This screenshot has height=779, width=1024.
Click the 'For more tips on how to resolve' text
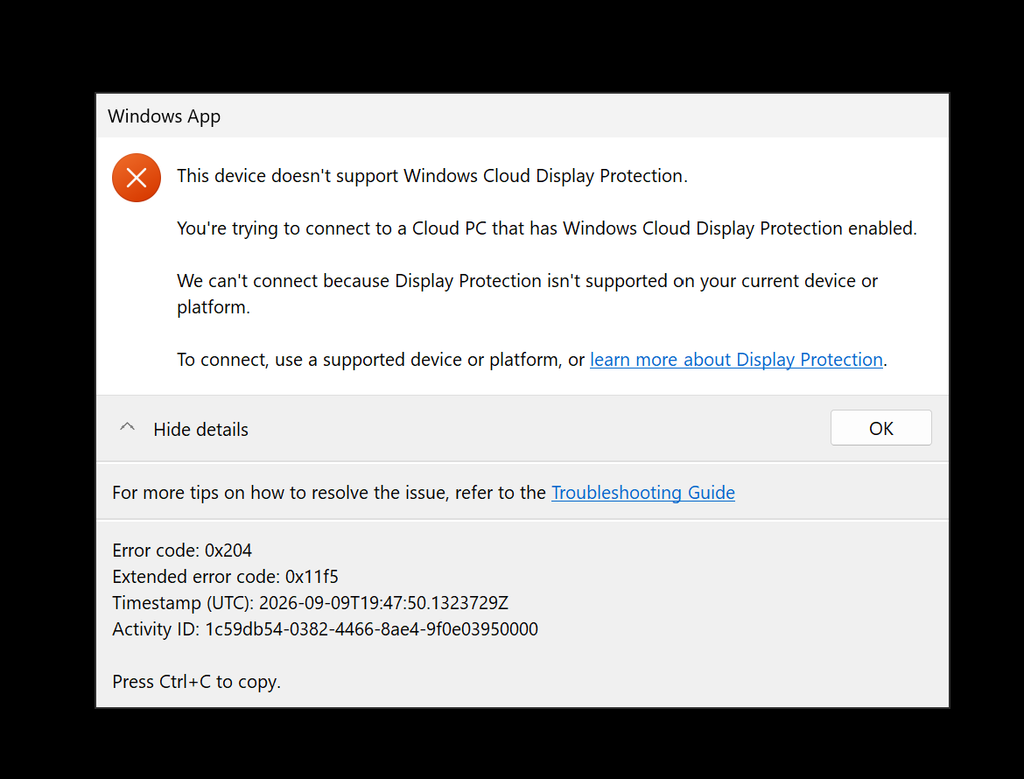coord(328,492)
